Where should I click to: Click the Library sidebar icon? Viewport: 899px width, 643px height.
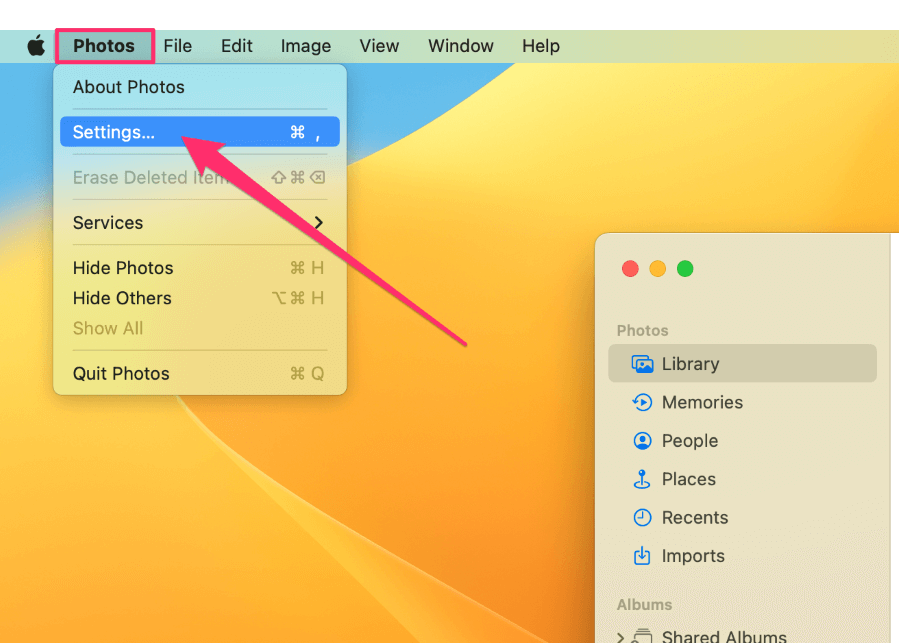(642, 364)
